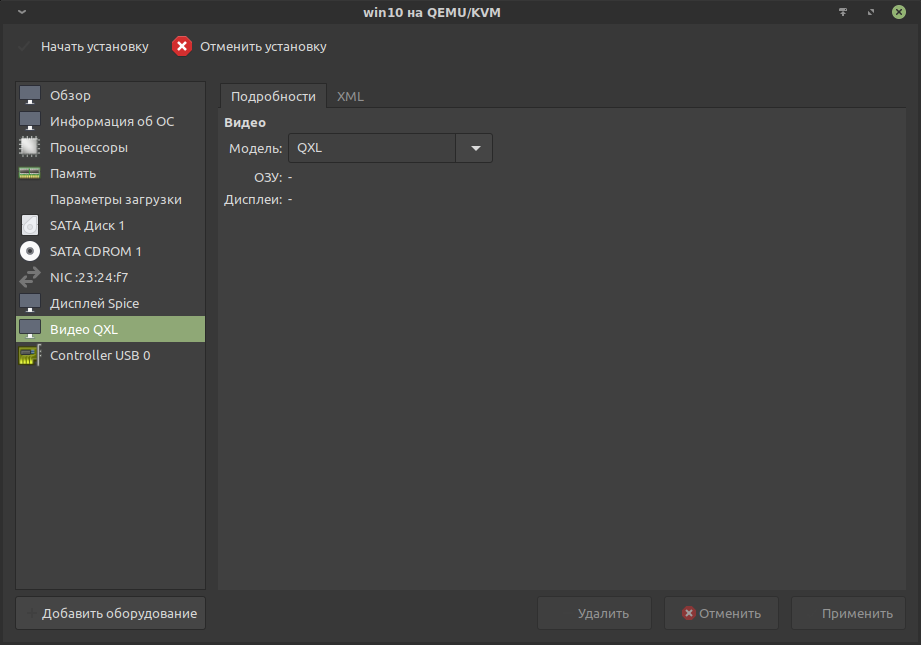Click the QXL model combo box field
The width and height of the screenshot is (921, 645).
pyautogui.click(x=371, y=148)
